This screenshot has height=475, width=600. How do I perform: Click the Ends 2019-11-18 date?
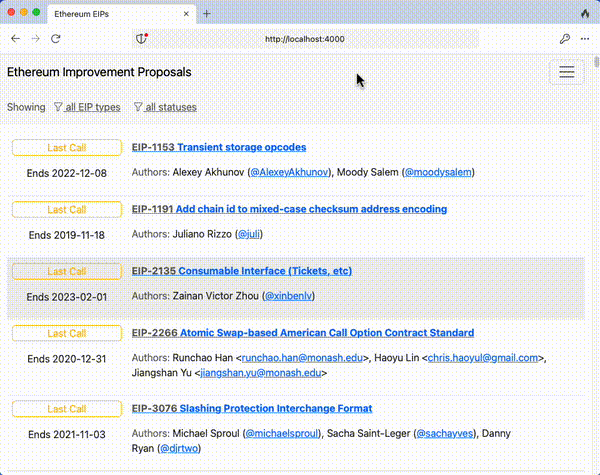67,235
